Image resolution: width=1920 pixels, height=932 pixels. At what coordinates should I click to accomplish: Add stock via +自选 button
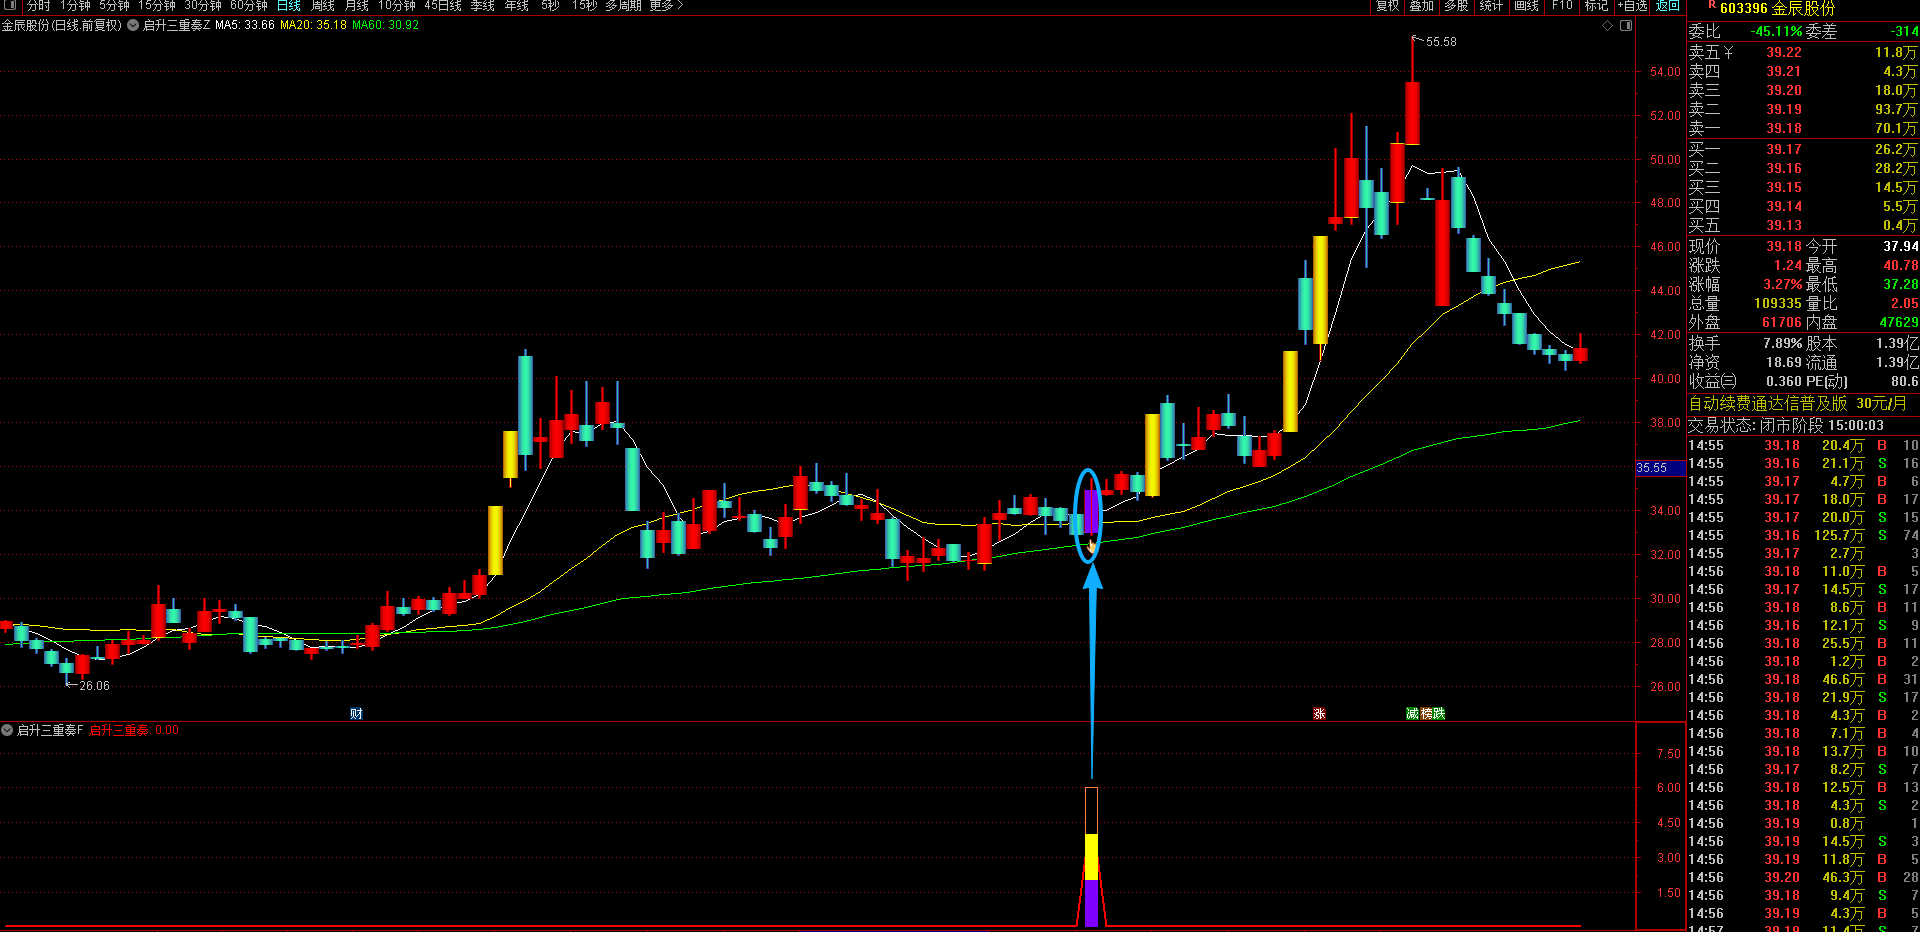[x=1633, y=6]
